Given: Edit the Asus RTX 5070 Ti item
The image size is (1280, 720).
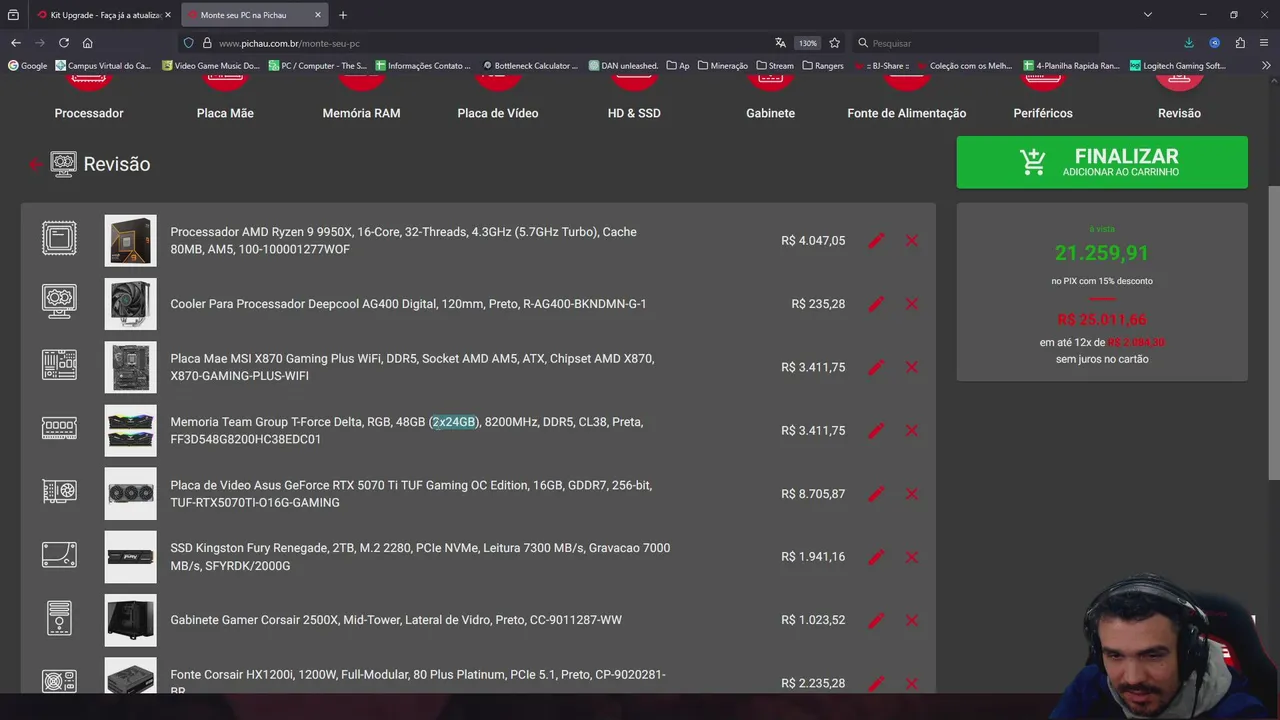Looking at the screenshot, I should (876, 494).
